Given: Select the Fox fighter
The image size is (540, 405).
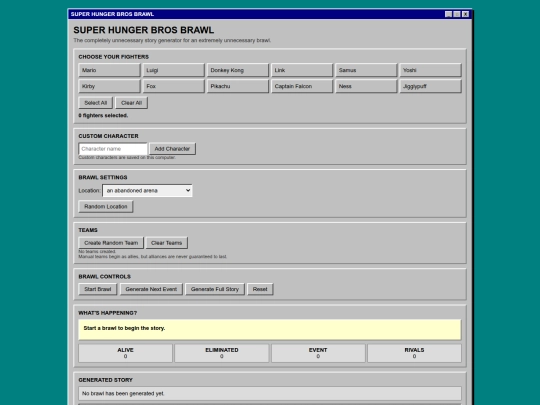Looking at the screenshot, I should coord(174,86).
